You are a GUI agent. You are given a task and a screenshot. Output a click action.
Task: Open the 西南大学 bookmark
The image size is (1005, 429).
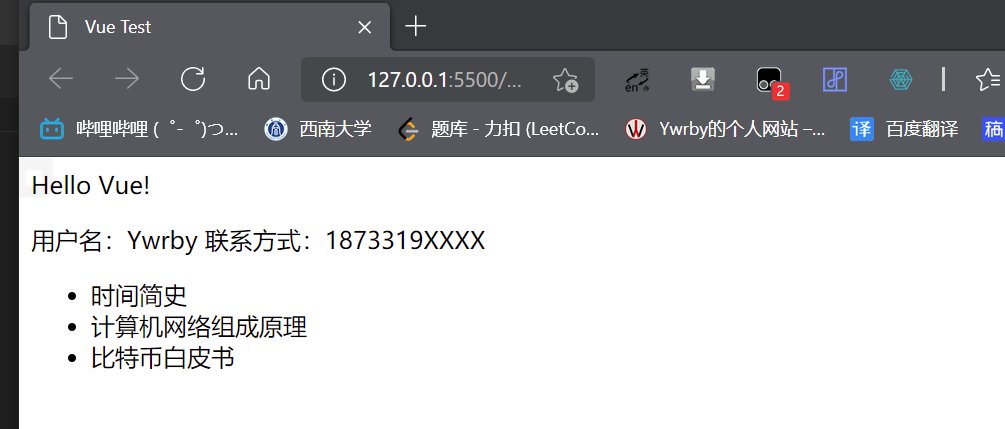318,129
